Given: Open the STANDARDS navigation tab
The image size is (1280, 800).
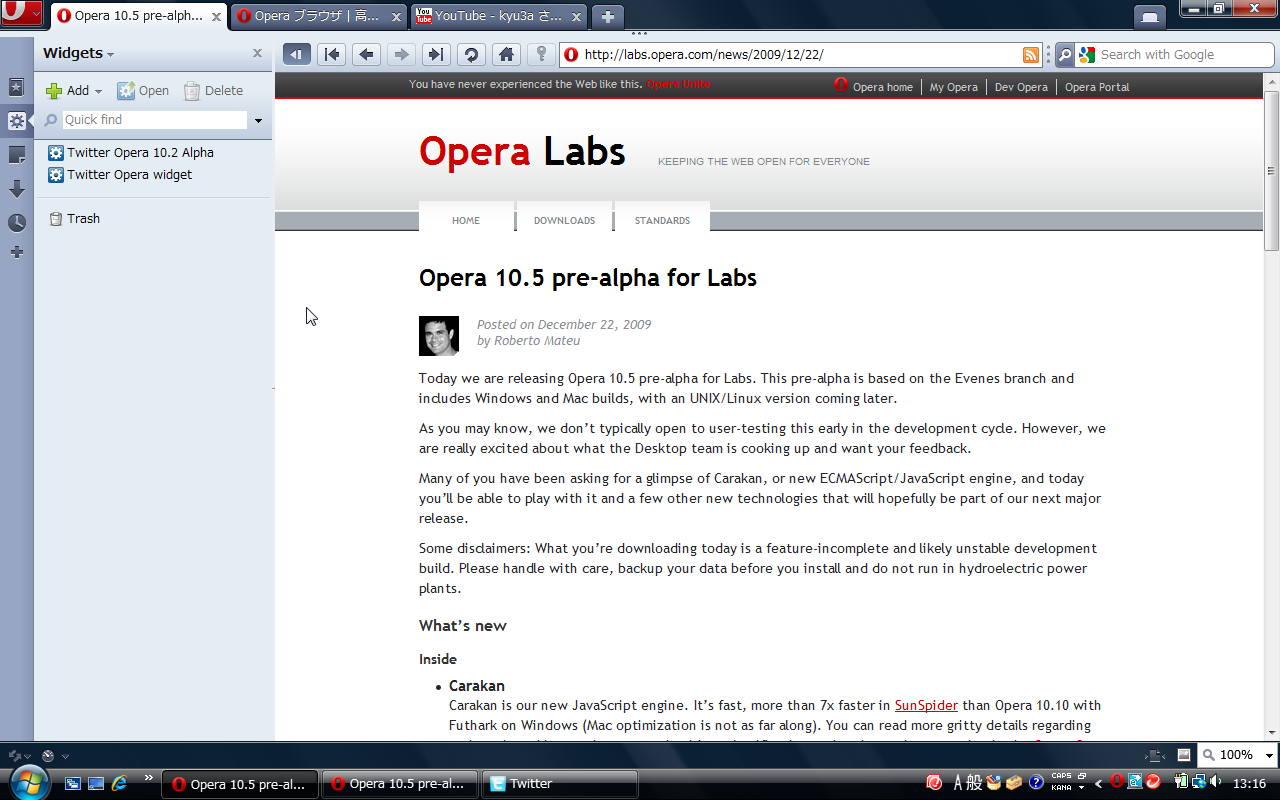Looking at the screenshot, I should tap(662, 219).
